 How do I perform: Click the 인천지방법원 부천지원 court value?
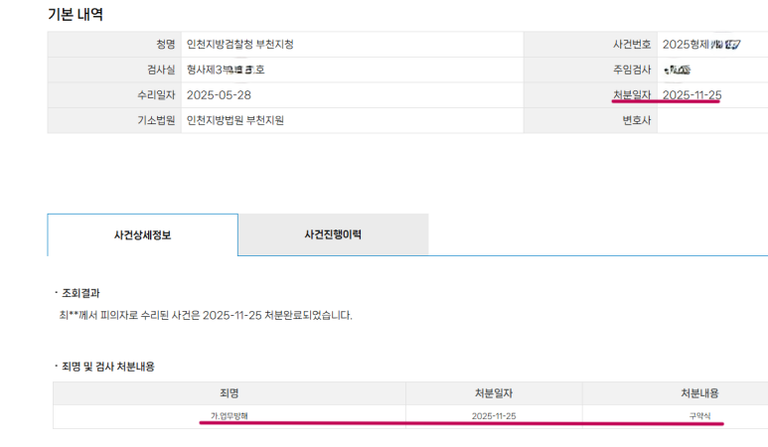point(236,120)
